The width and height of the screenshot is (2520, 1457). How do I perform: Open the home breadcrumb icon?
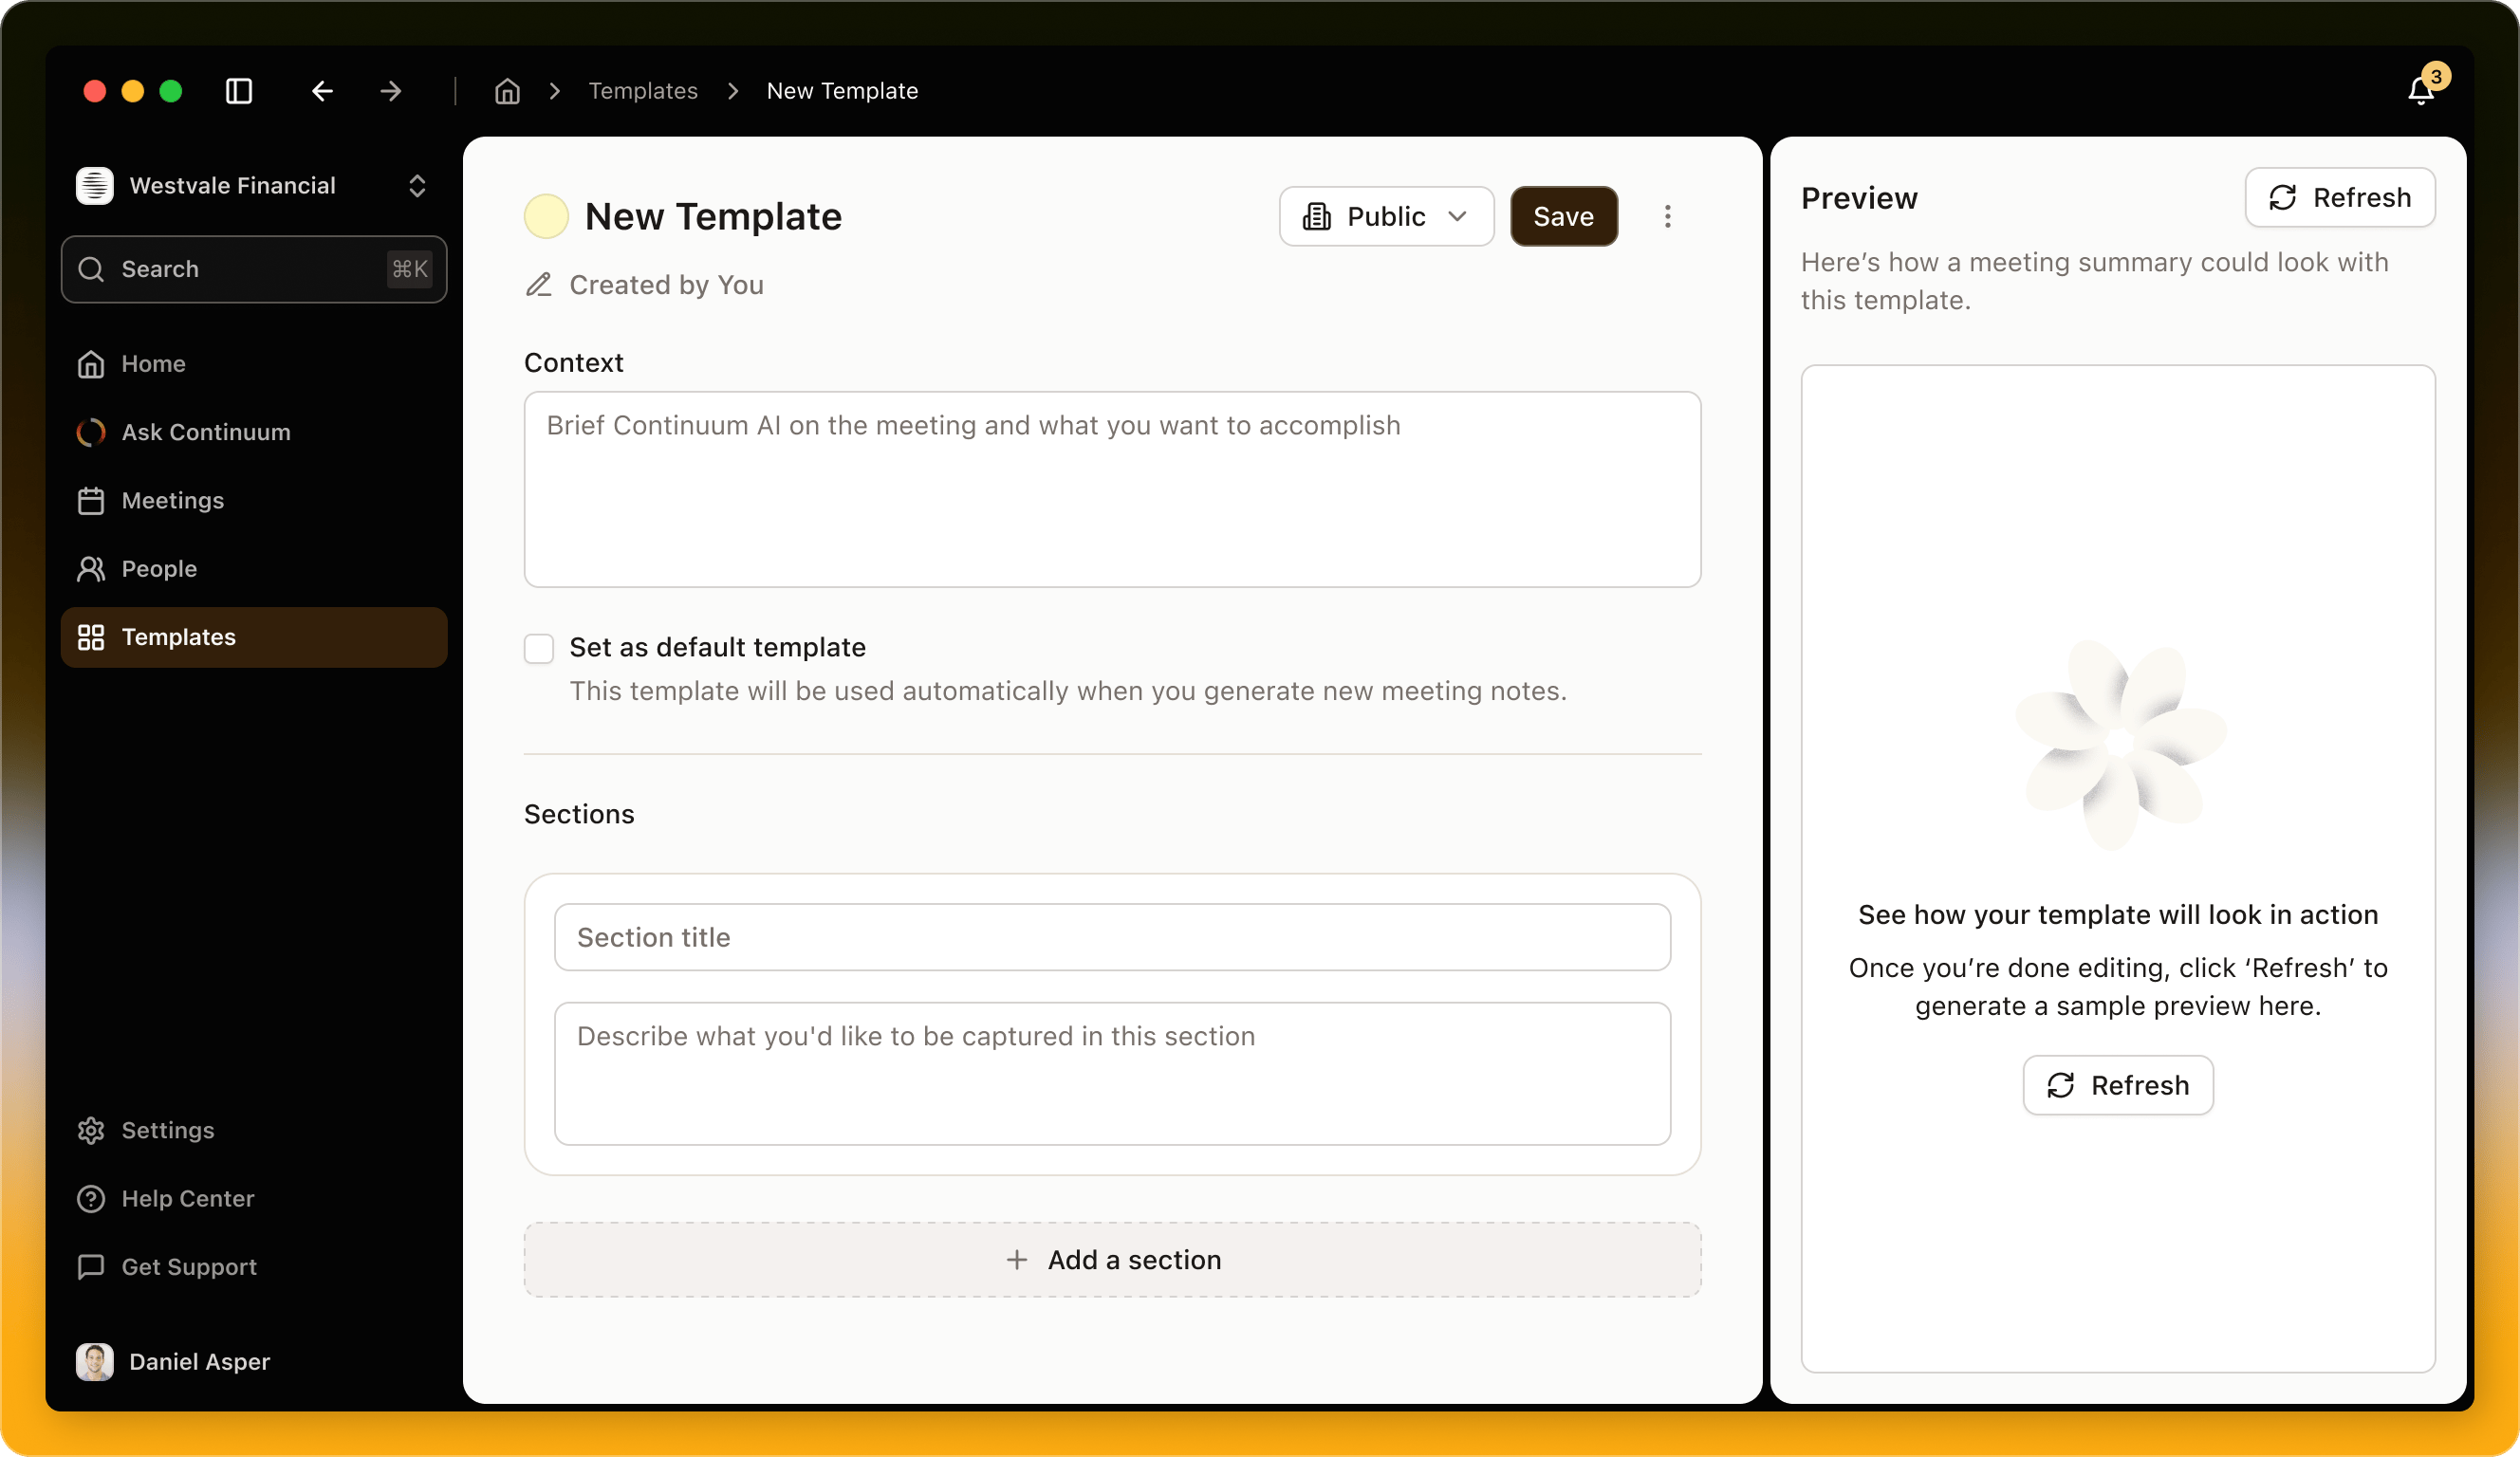(507, 91)
